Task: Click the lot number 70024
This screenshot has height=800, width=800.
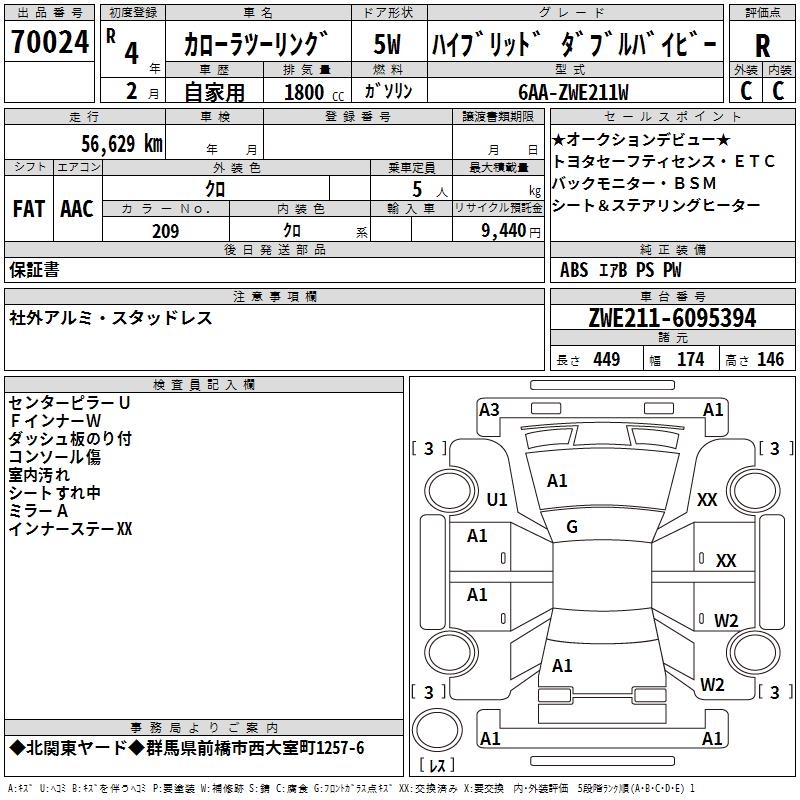Action: [x=49, y=44]
